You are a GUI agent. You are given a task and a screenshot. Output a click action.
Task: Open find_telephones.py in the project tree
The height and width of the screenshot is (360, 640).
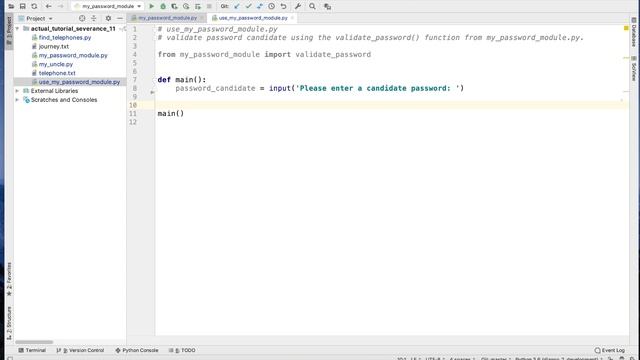pos(65,38)
